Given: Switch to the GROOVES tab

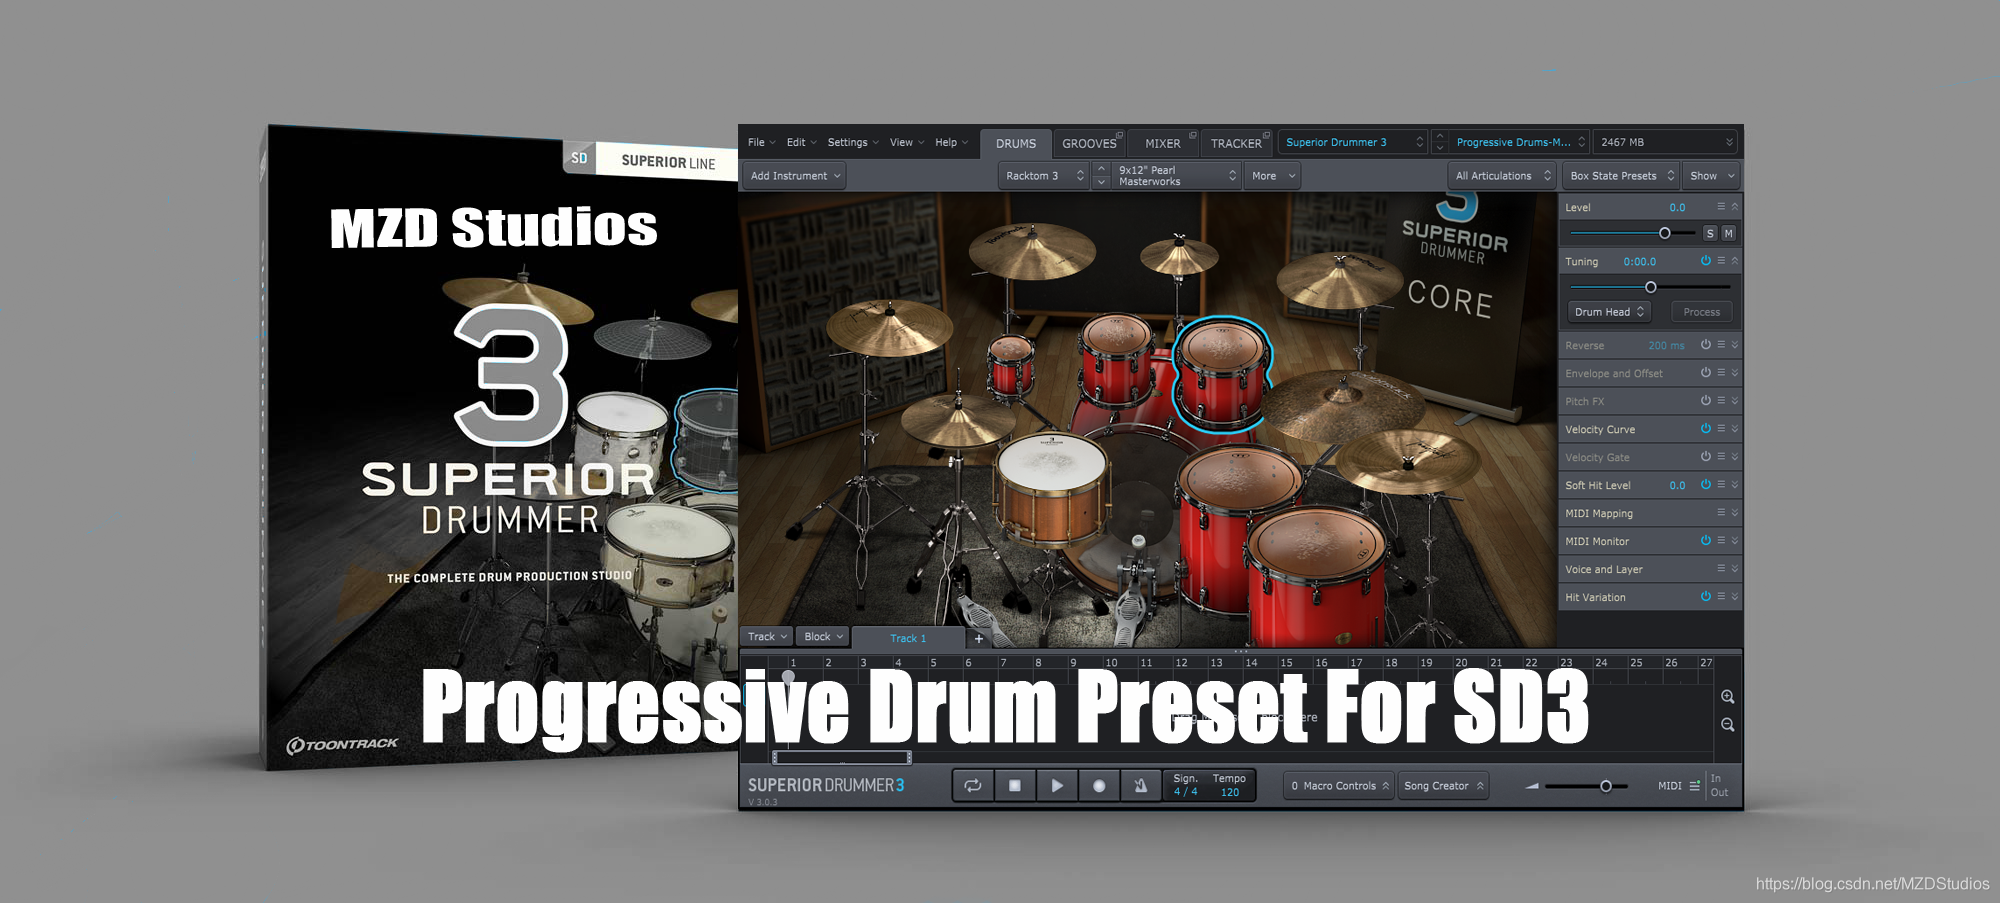Looking at the screenshot, I should [1090, 143].
